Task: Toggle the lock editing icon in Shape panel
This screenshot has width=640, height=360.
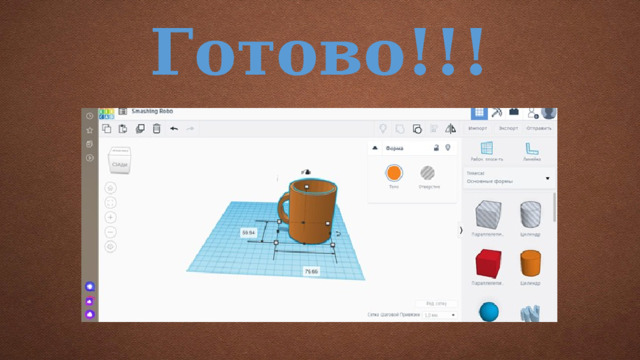Action: point(436,148)
